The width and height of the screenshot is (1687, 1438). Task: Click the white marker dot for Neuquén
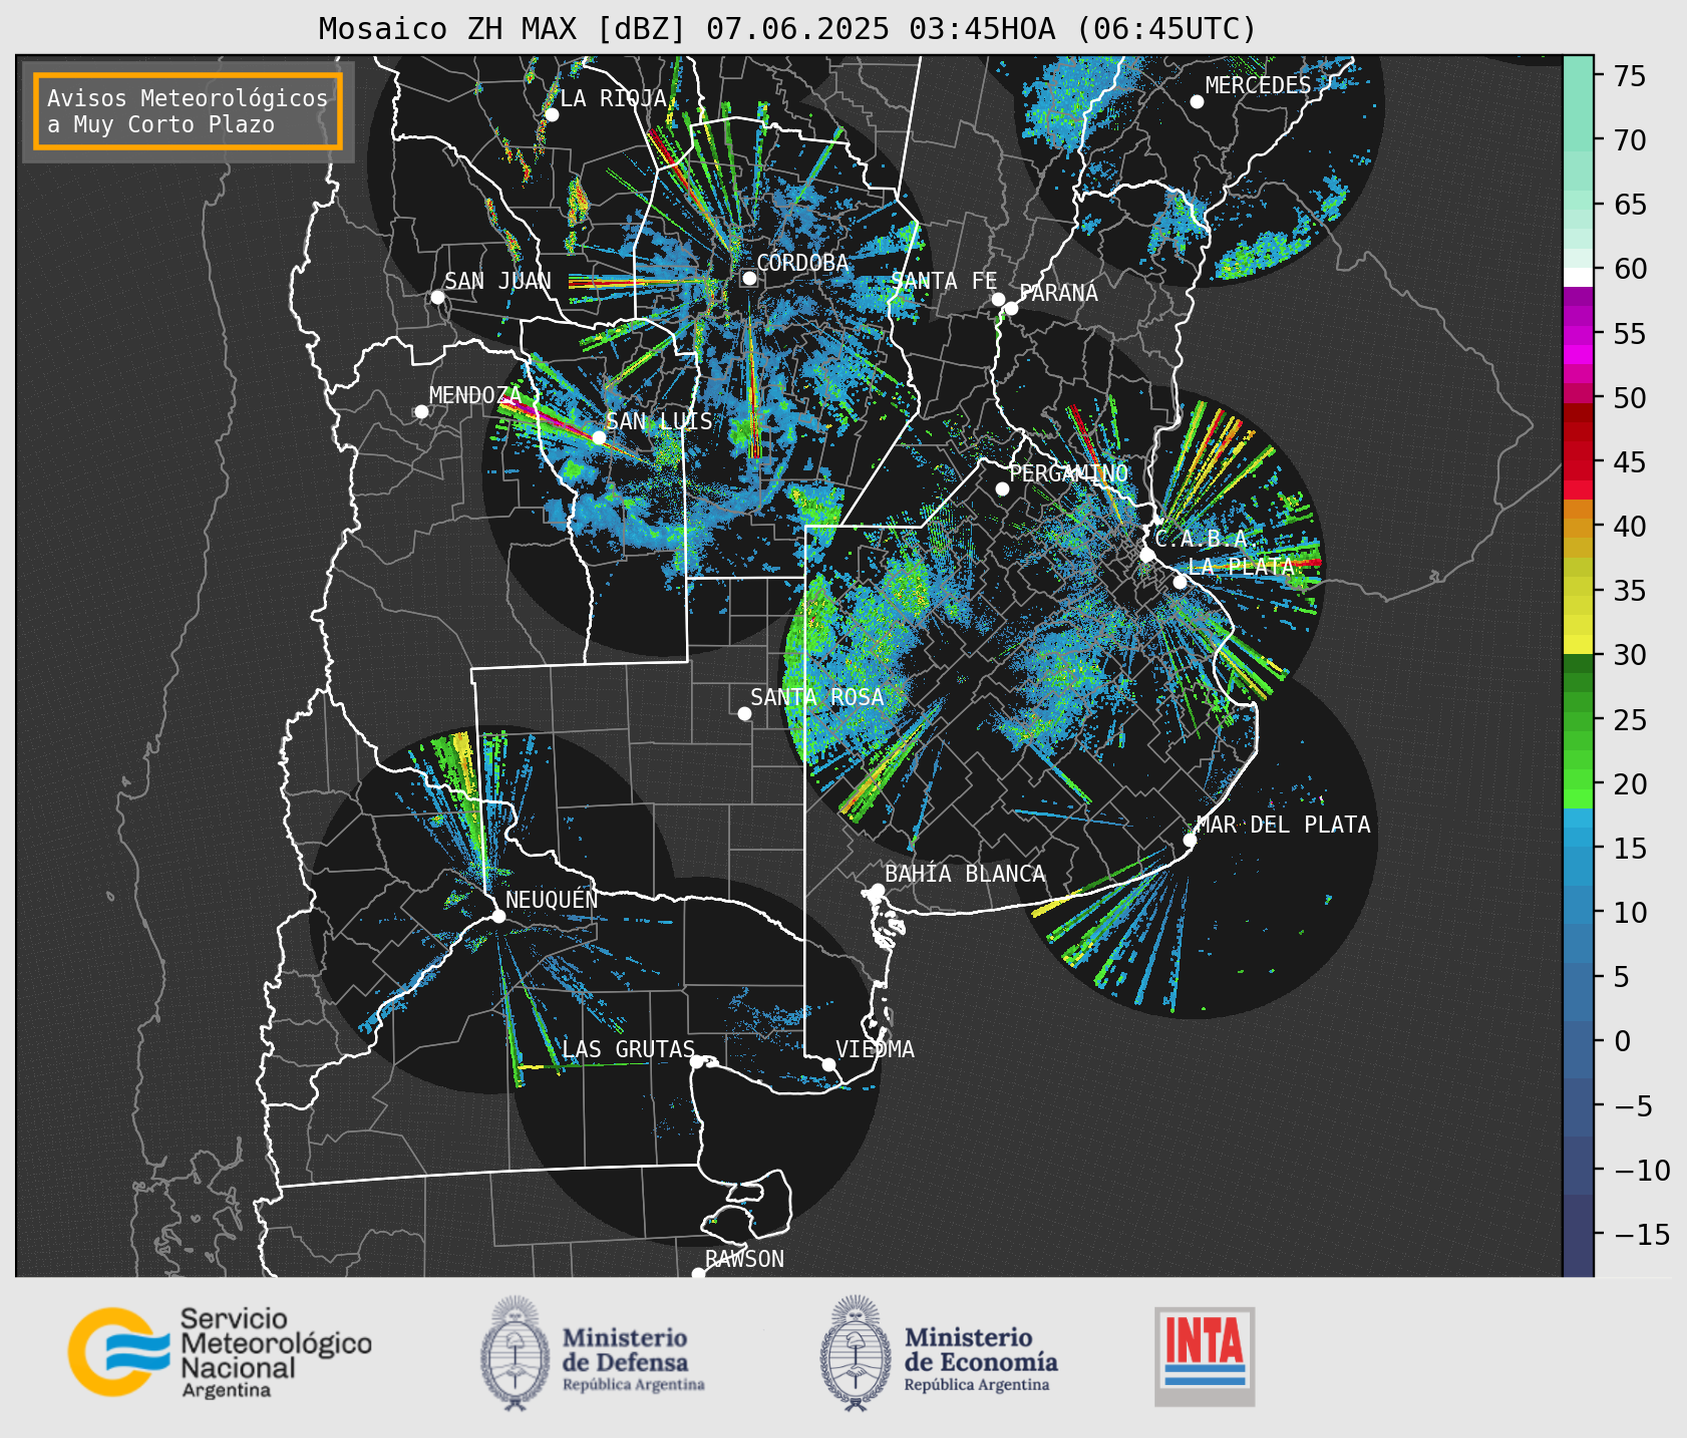[498, 916]
